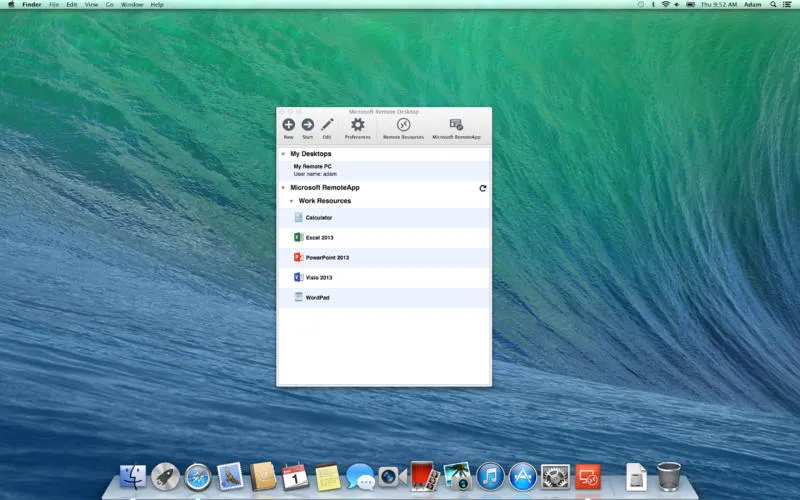Open Remote Resources in the toolbar

(x=403, y=125)
